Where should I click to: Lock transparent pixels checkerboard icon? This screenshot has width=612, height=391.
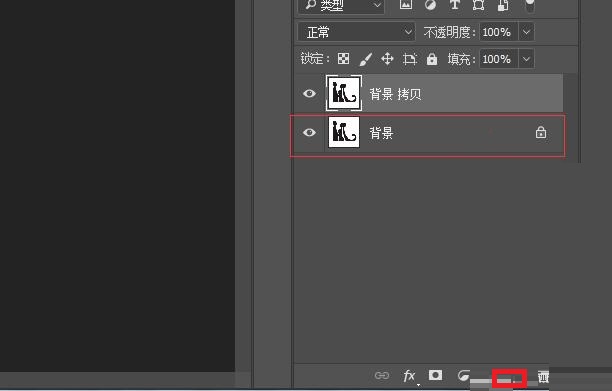[x=343, y=59]
